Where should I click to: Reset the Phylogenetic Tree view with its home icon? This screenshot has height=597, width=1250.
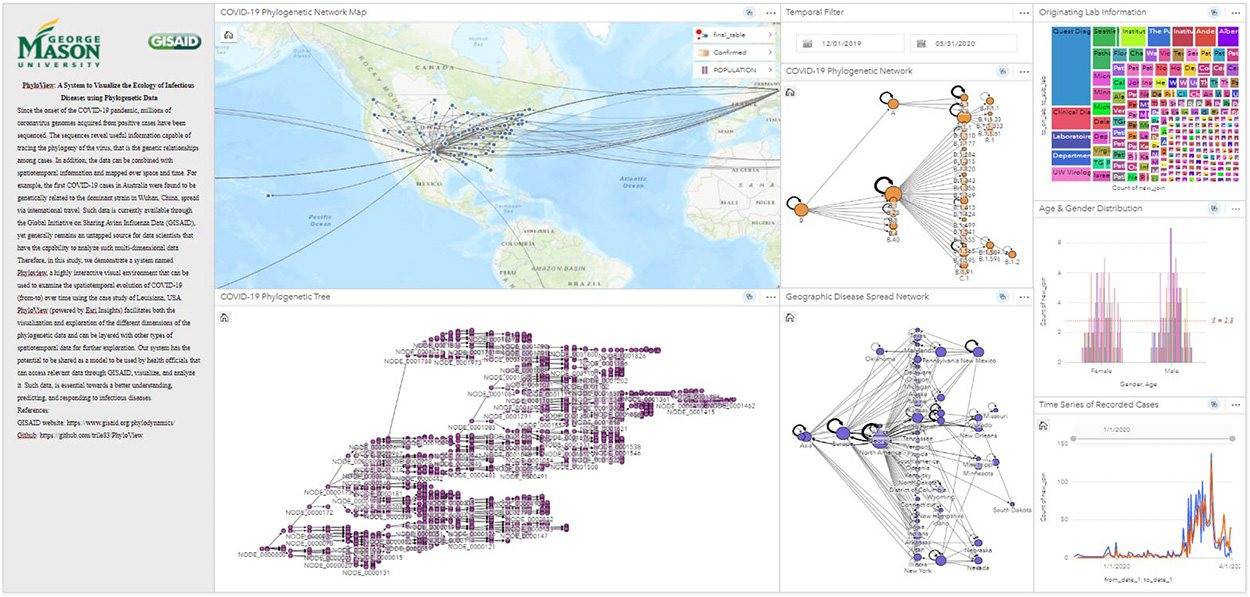coord(228,317)
